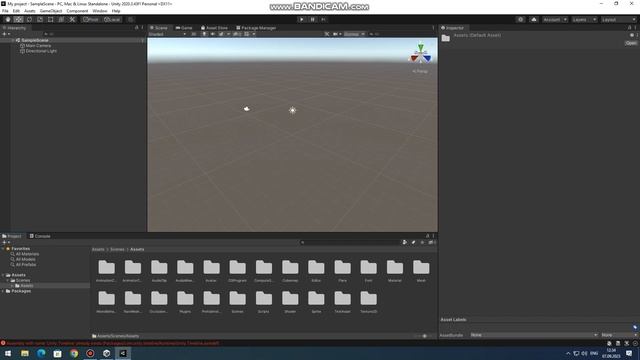Image resolution: width=640 pixels, height=360 pixels.
Task: Open Microsoft Edge from the taskbar
Action: [41, 353]
